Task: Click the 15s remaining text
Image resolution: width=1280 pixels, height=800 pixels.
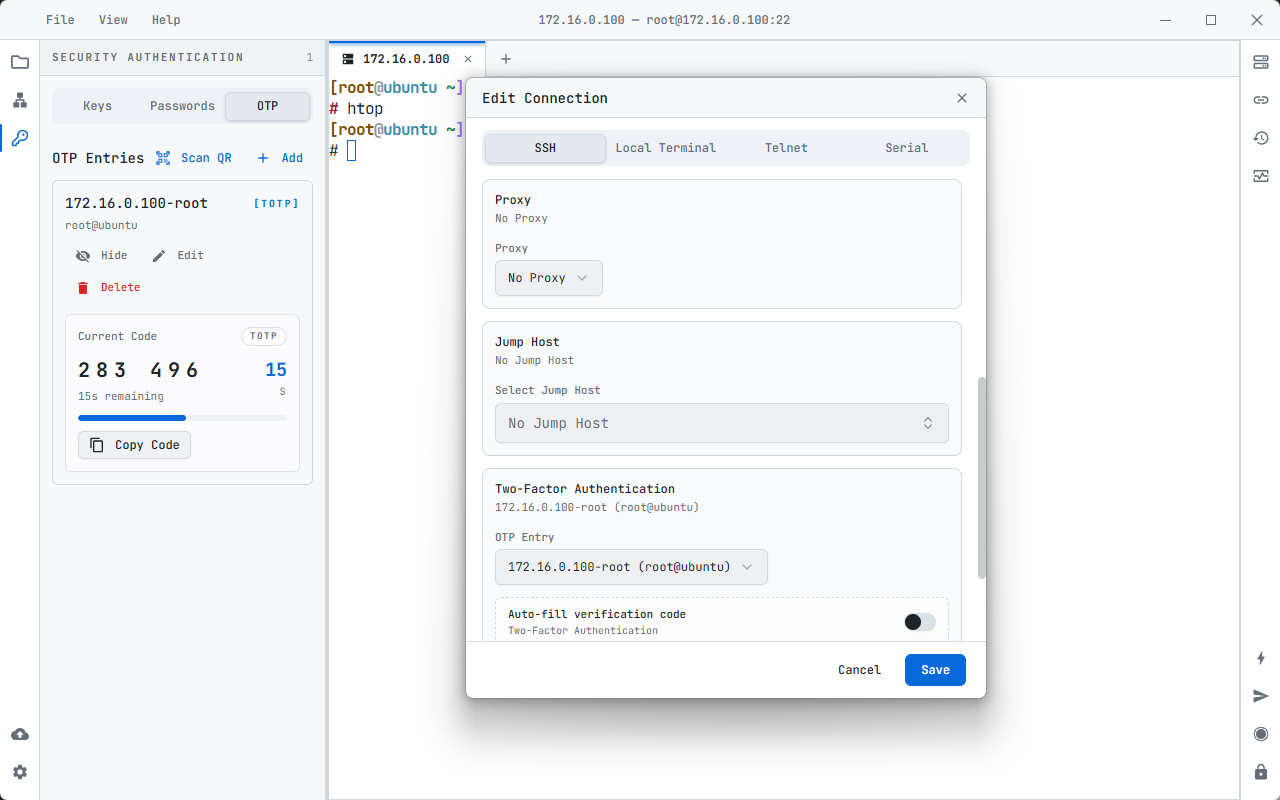Action: tap(121, 396)
